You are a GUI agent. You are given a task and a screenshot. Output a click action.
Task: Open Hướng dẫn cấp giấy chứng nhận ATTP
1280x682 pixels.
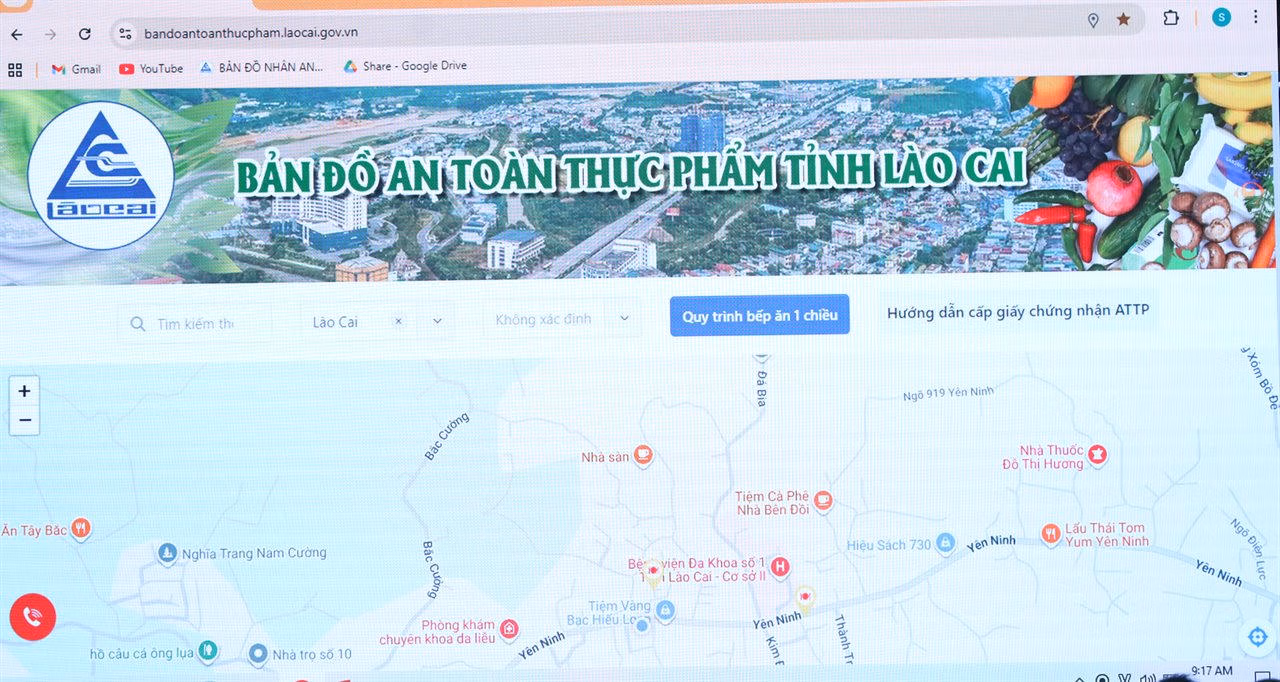click(1018, 312)
